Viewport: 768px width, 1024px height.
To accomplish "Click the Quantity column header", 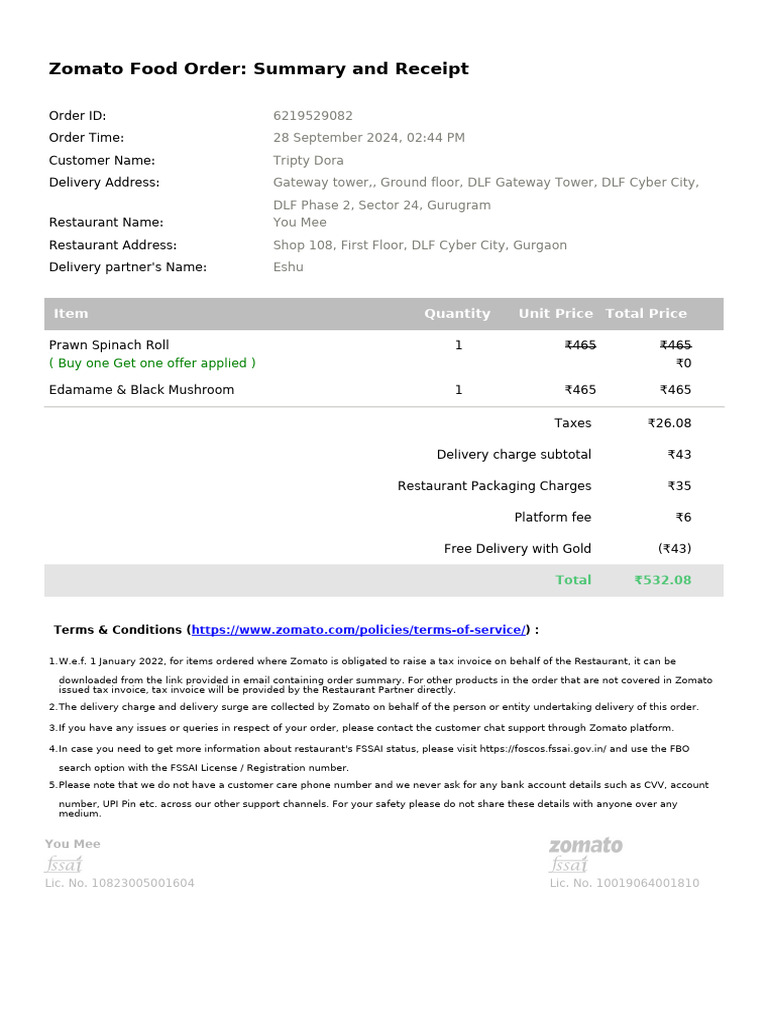I will [x=457, y=314].
